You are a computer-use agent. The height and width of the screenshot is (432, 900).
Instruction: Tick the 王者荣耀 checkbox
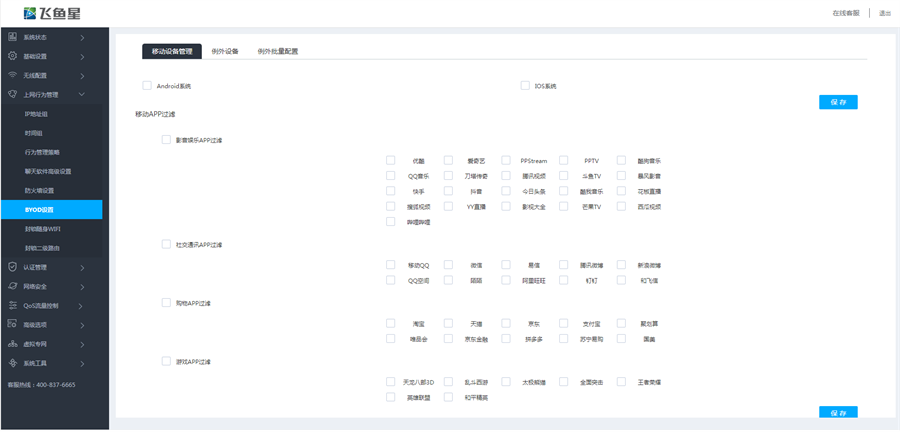tap(622, 382)
